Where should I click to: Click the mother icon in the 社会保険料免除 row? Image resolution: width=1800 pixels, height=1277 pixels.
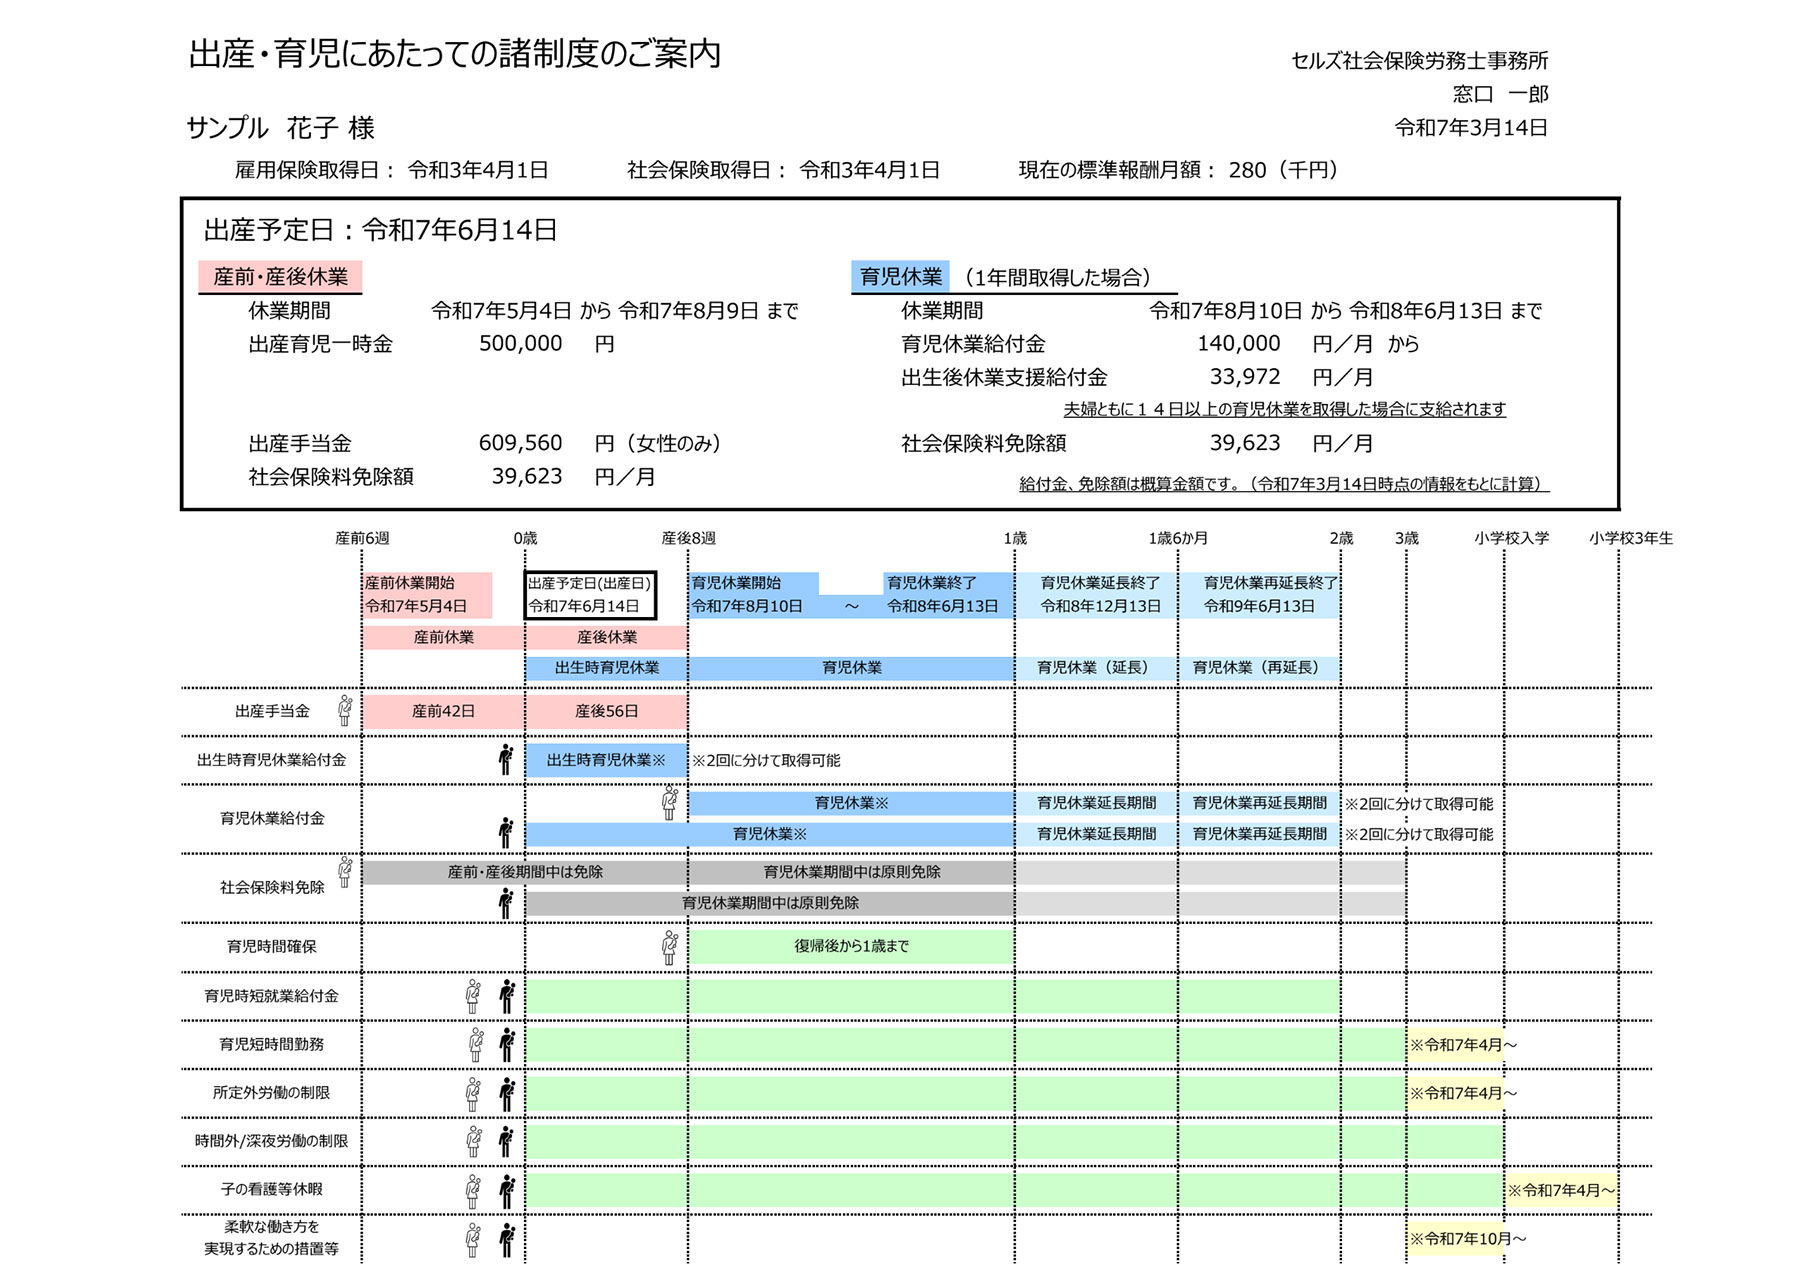pyautogui.click(x=345, y=872)
